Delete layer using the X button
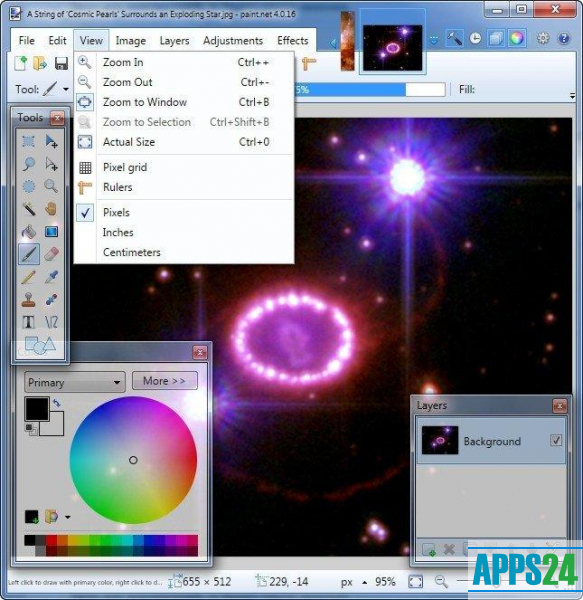 (x=449, y=550)
